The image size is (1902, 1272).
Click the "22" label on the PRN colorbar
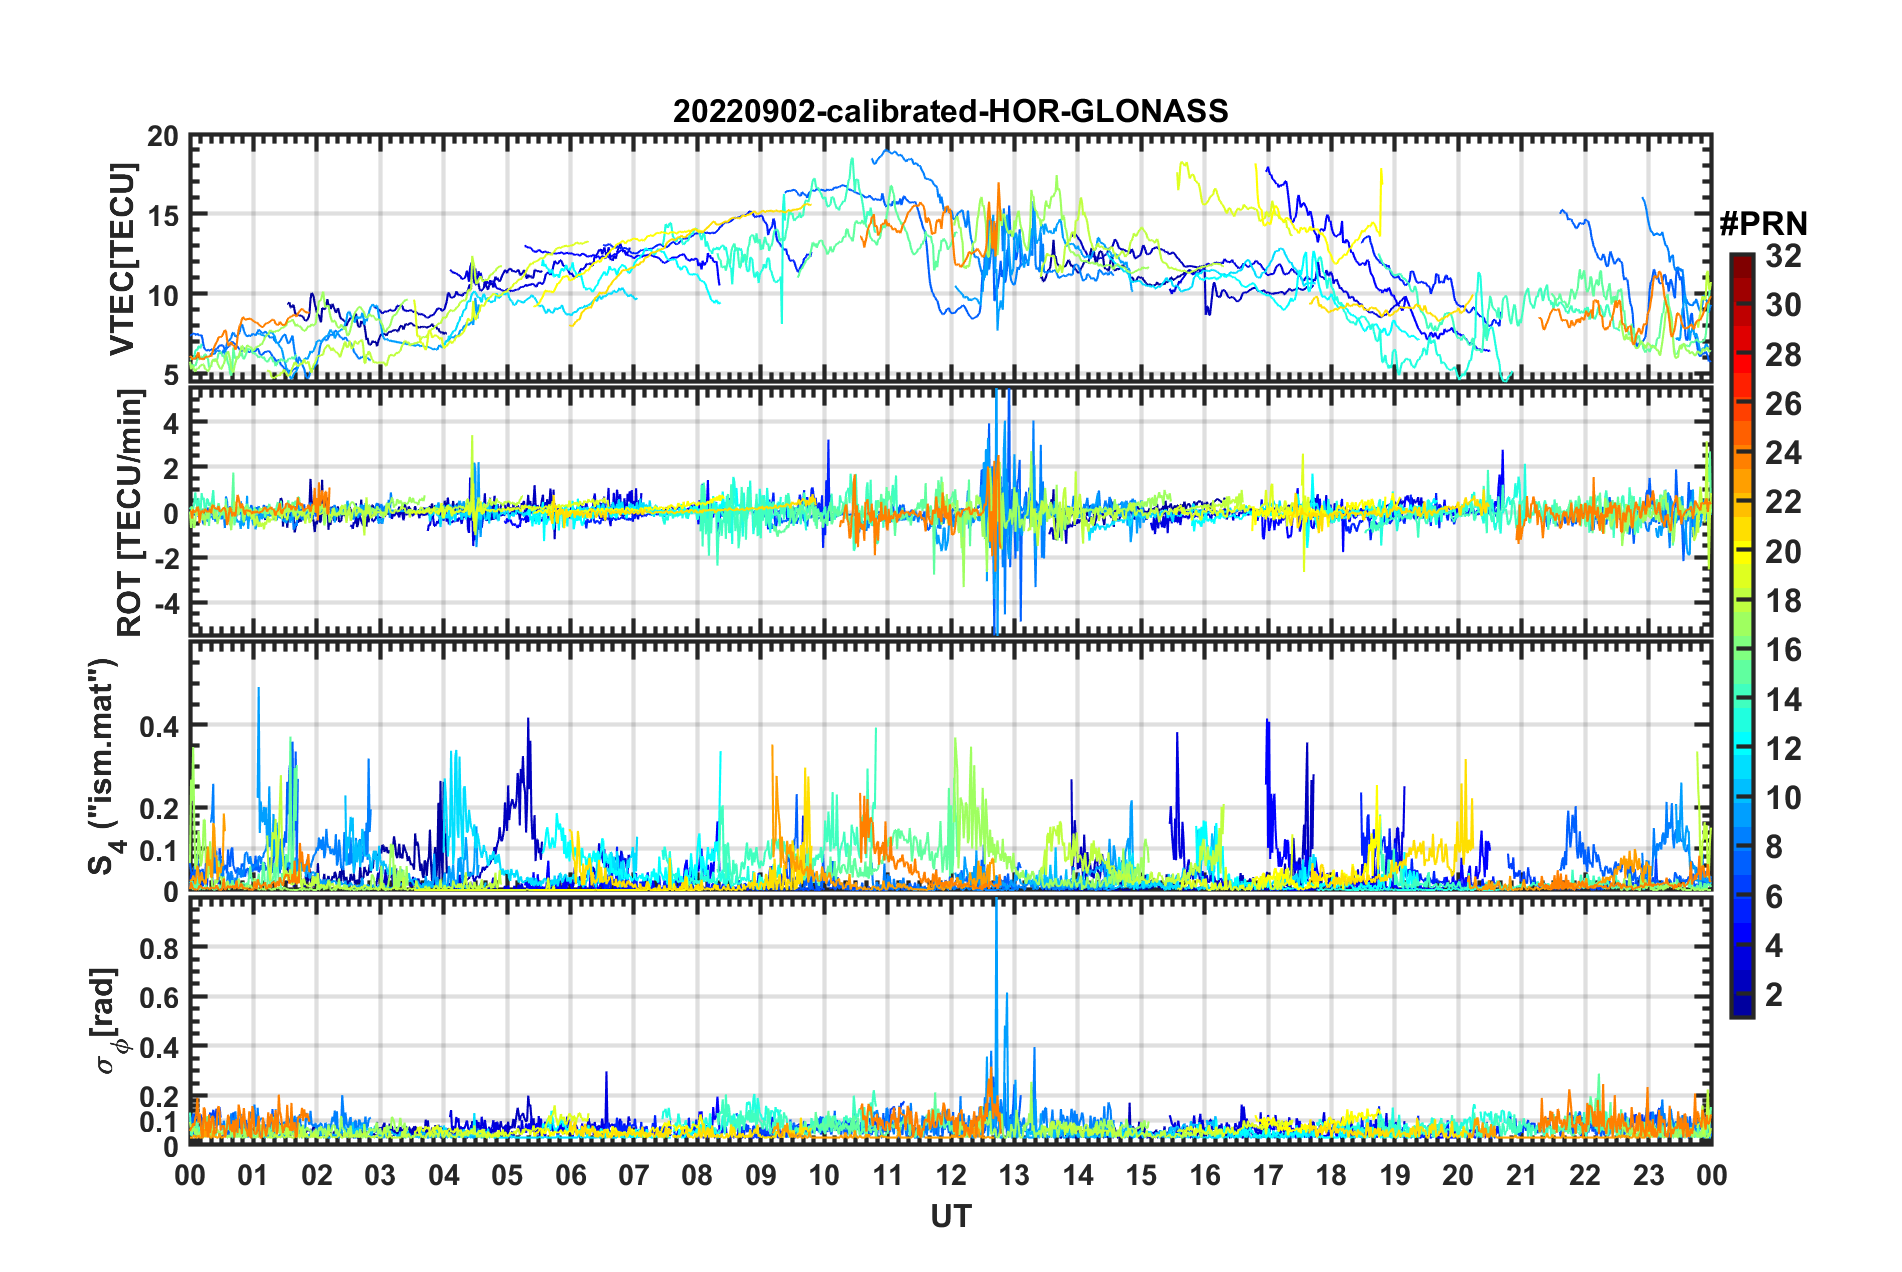click(1784, 502)
